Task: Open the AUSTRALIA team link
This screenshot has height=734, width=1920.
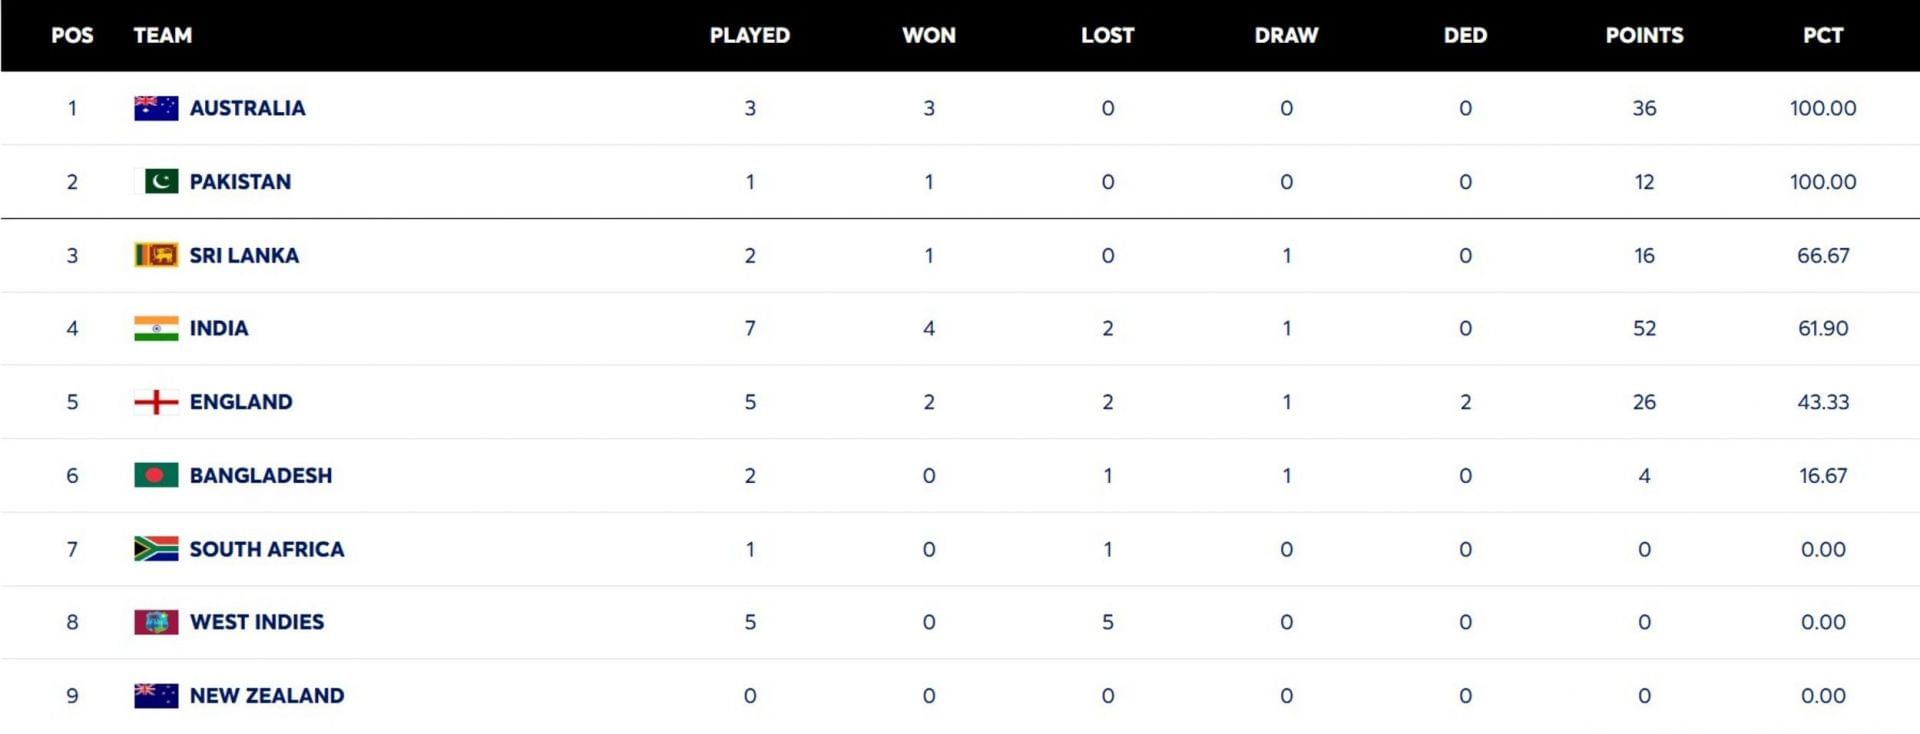Action: tap(247, 108)
